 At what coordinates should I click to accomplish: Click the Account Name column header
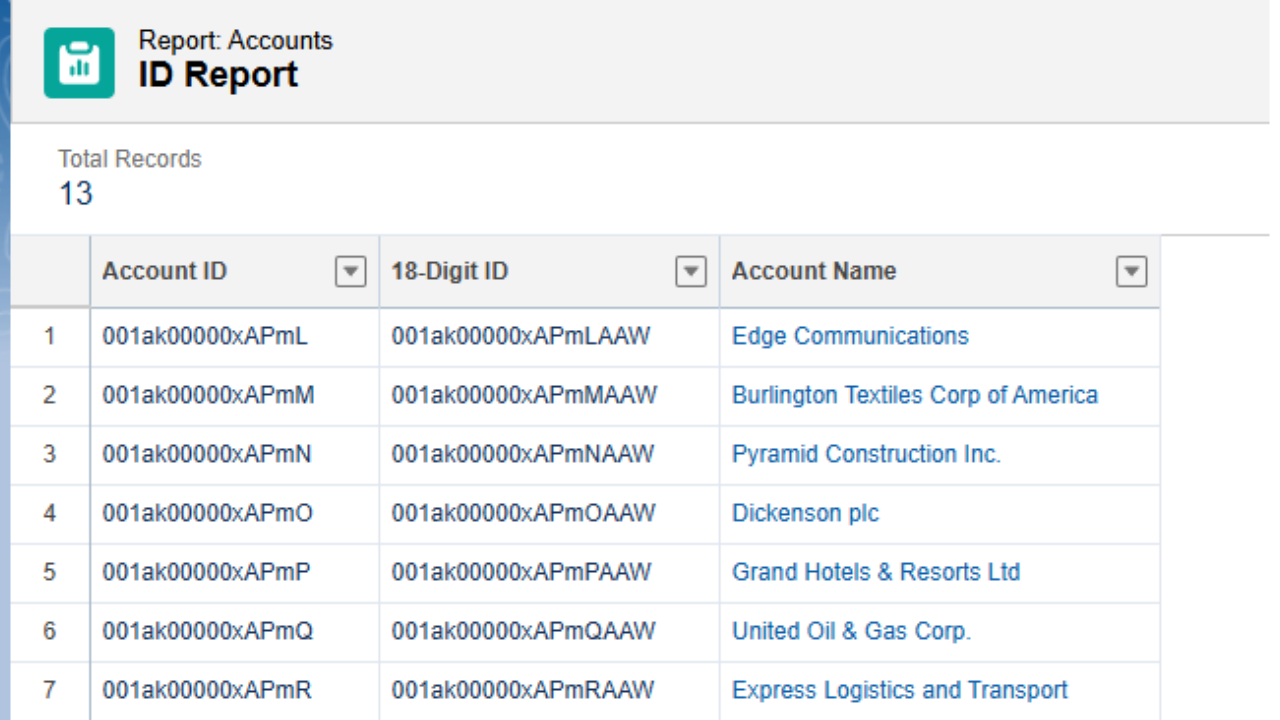tap(813, 271)
